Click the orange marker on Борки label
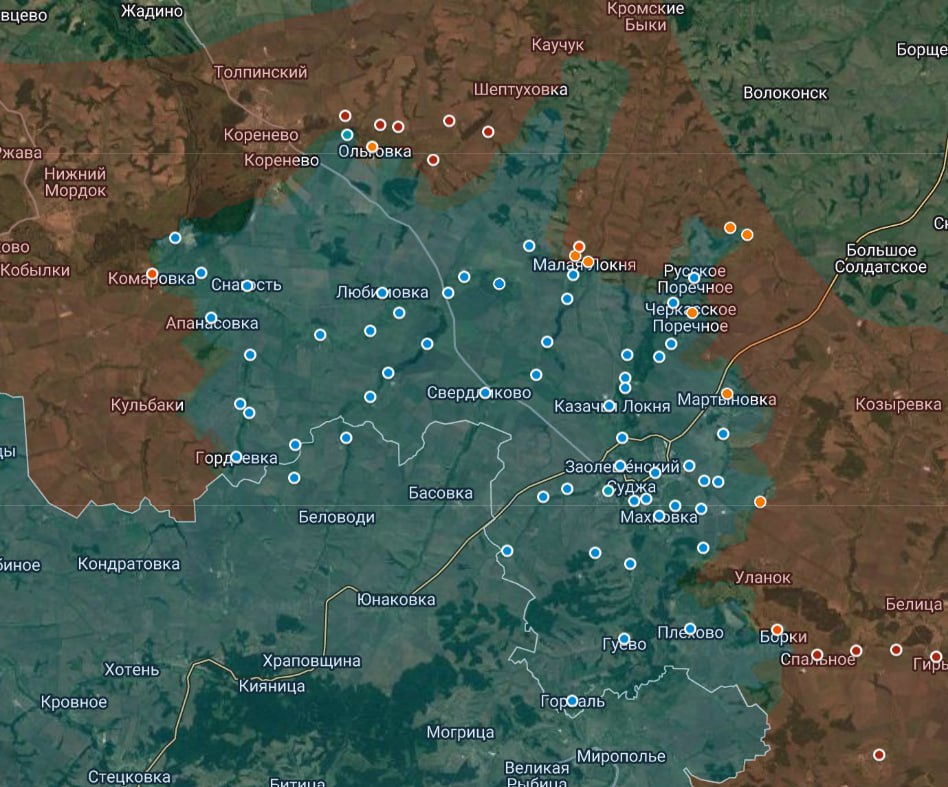 click(x=777, y=630)
